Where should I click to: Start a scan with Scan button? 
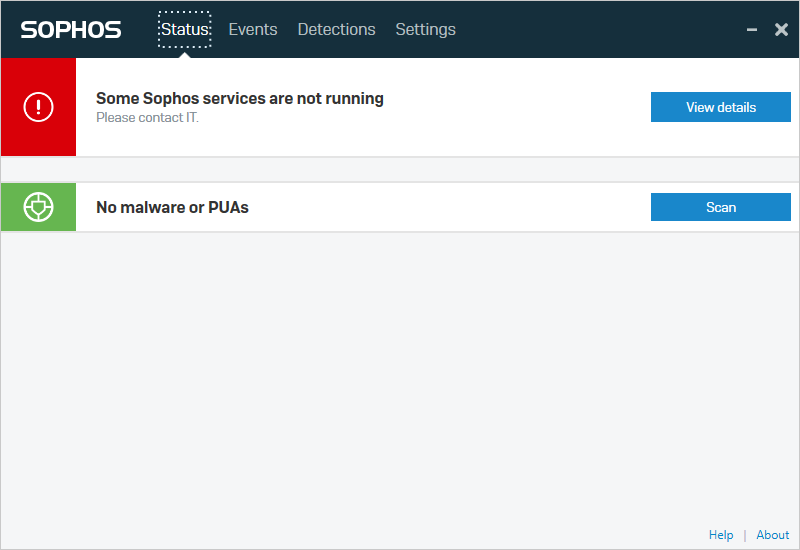point(720,207)
